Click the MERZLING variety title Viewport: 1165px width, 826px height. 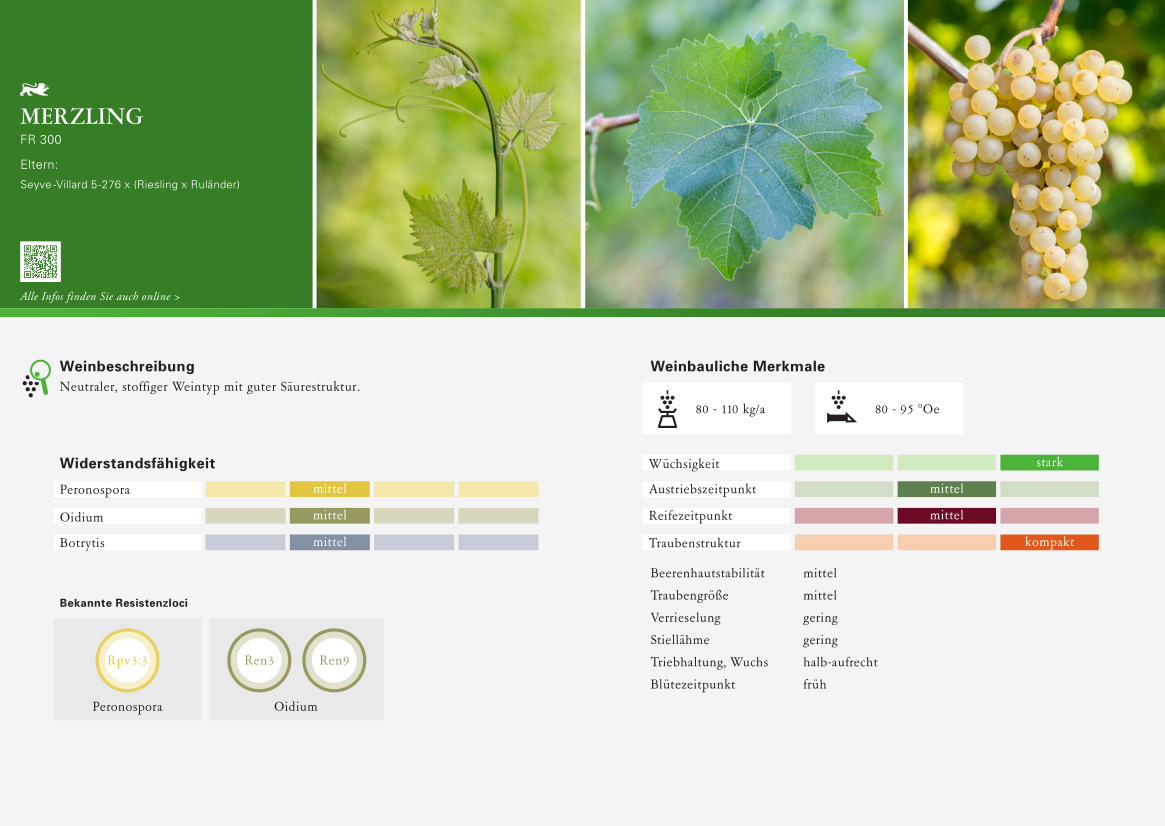point(81,116)
